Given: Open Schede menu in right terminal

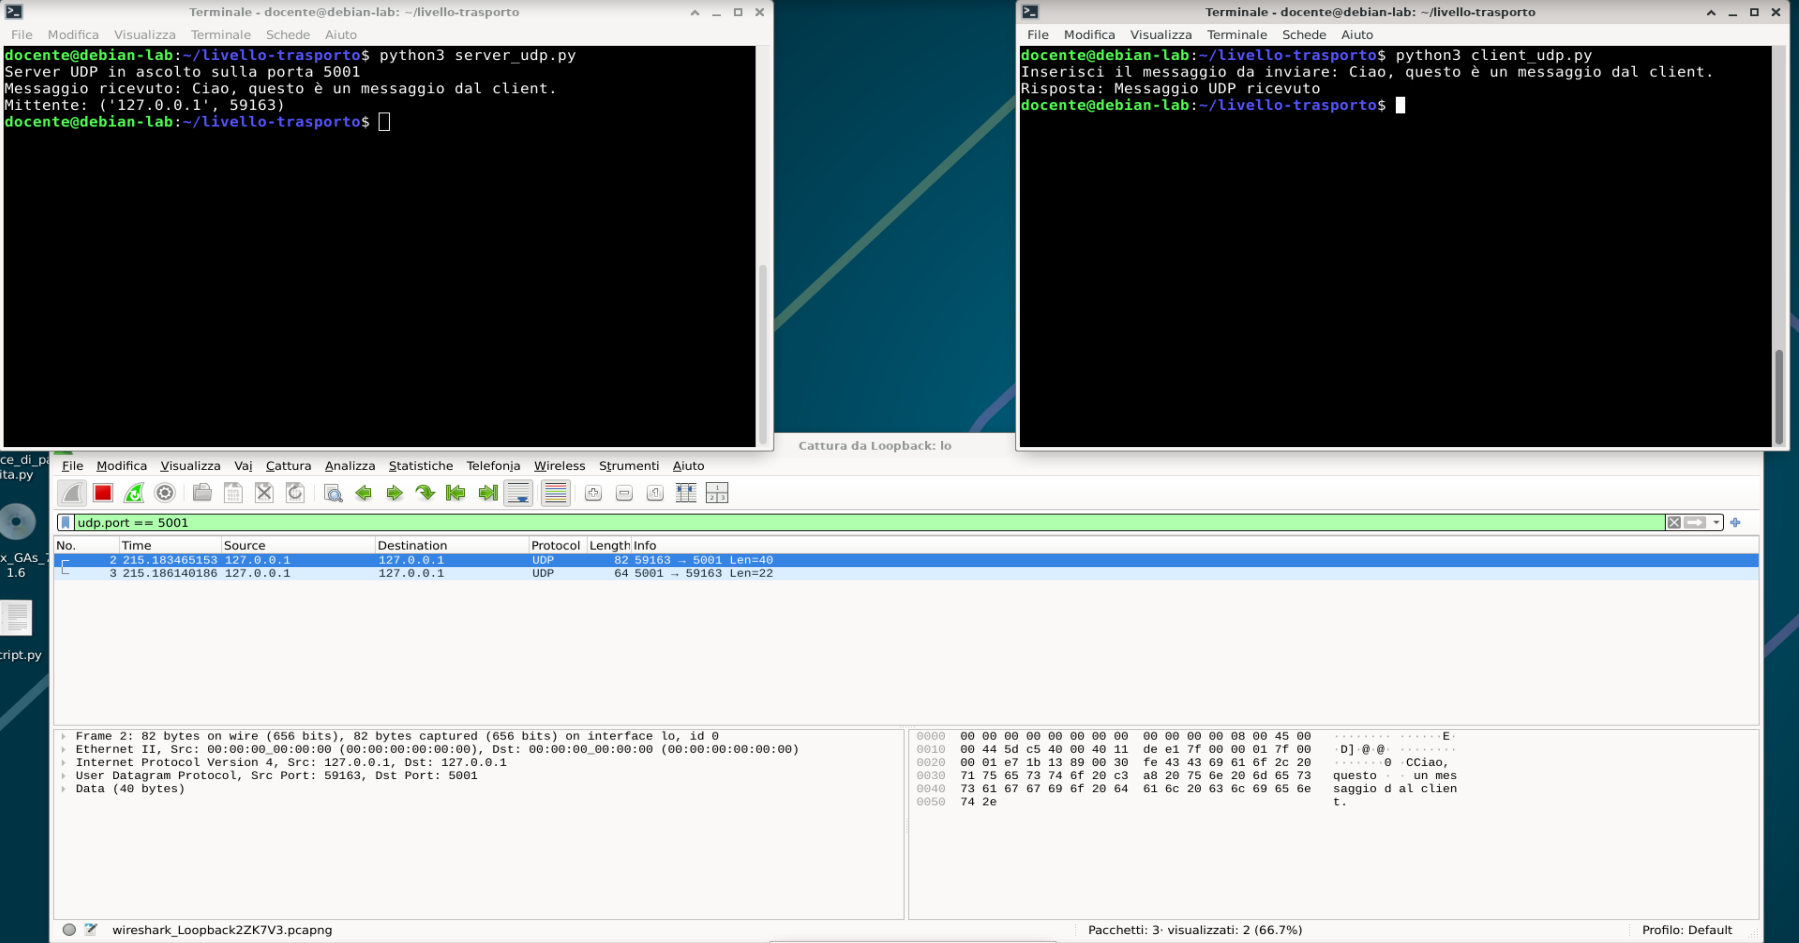Looking at the screenshot, I should (x=1304, y=34).
